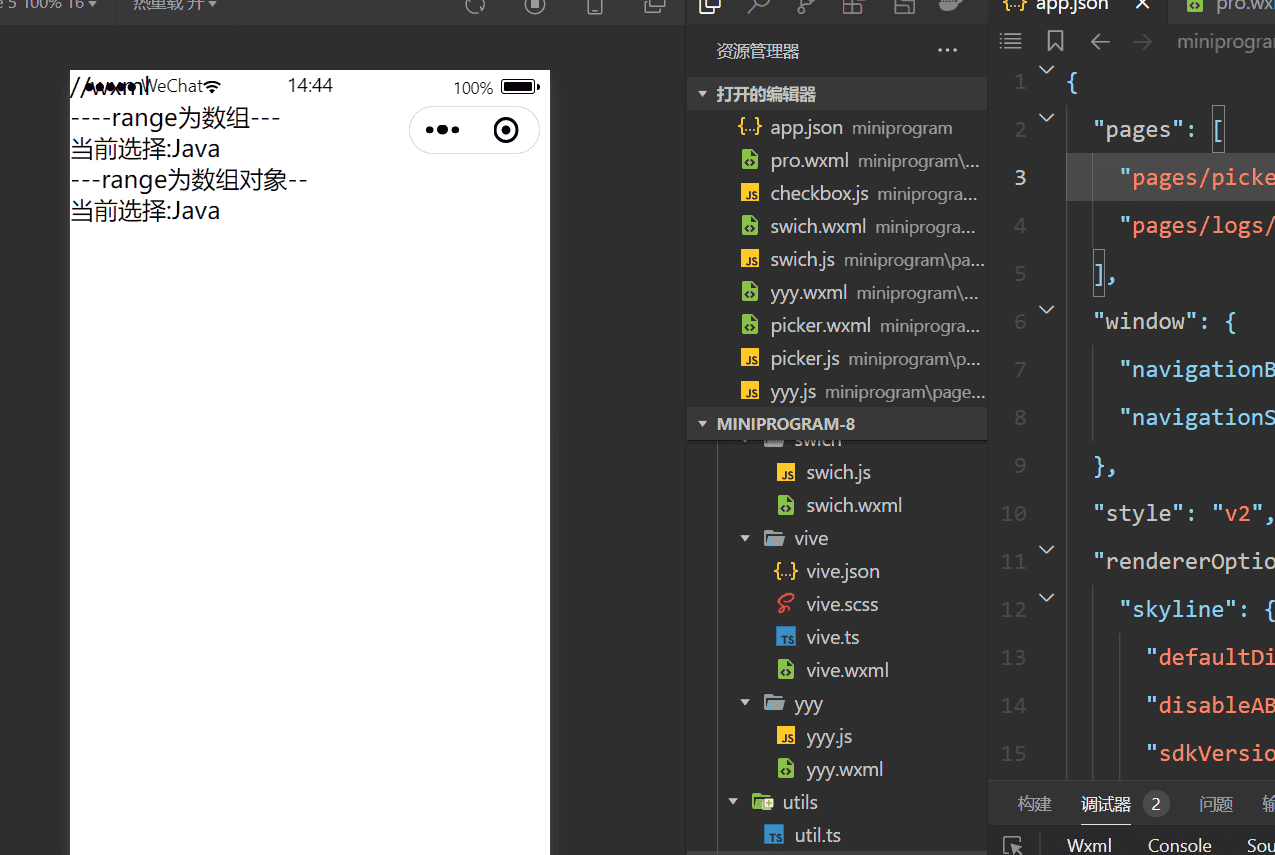Open the simulator capsule three-dot menu
Image resolution: width=1275 pixels, height=855 pixels.
(x=442, y=130)
